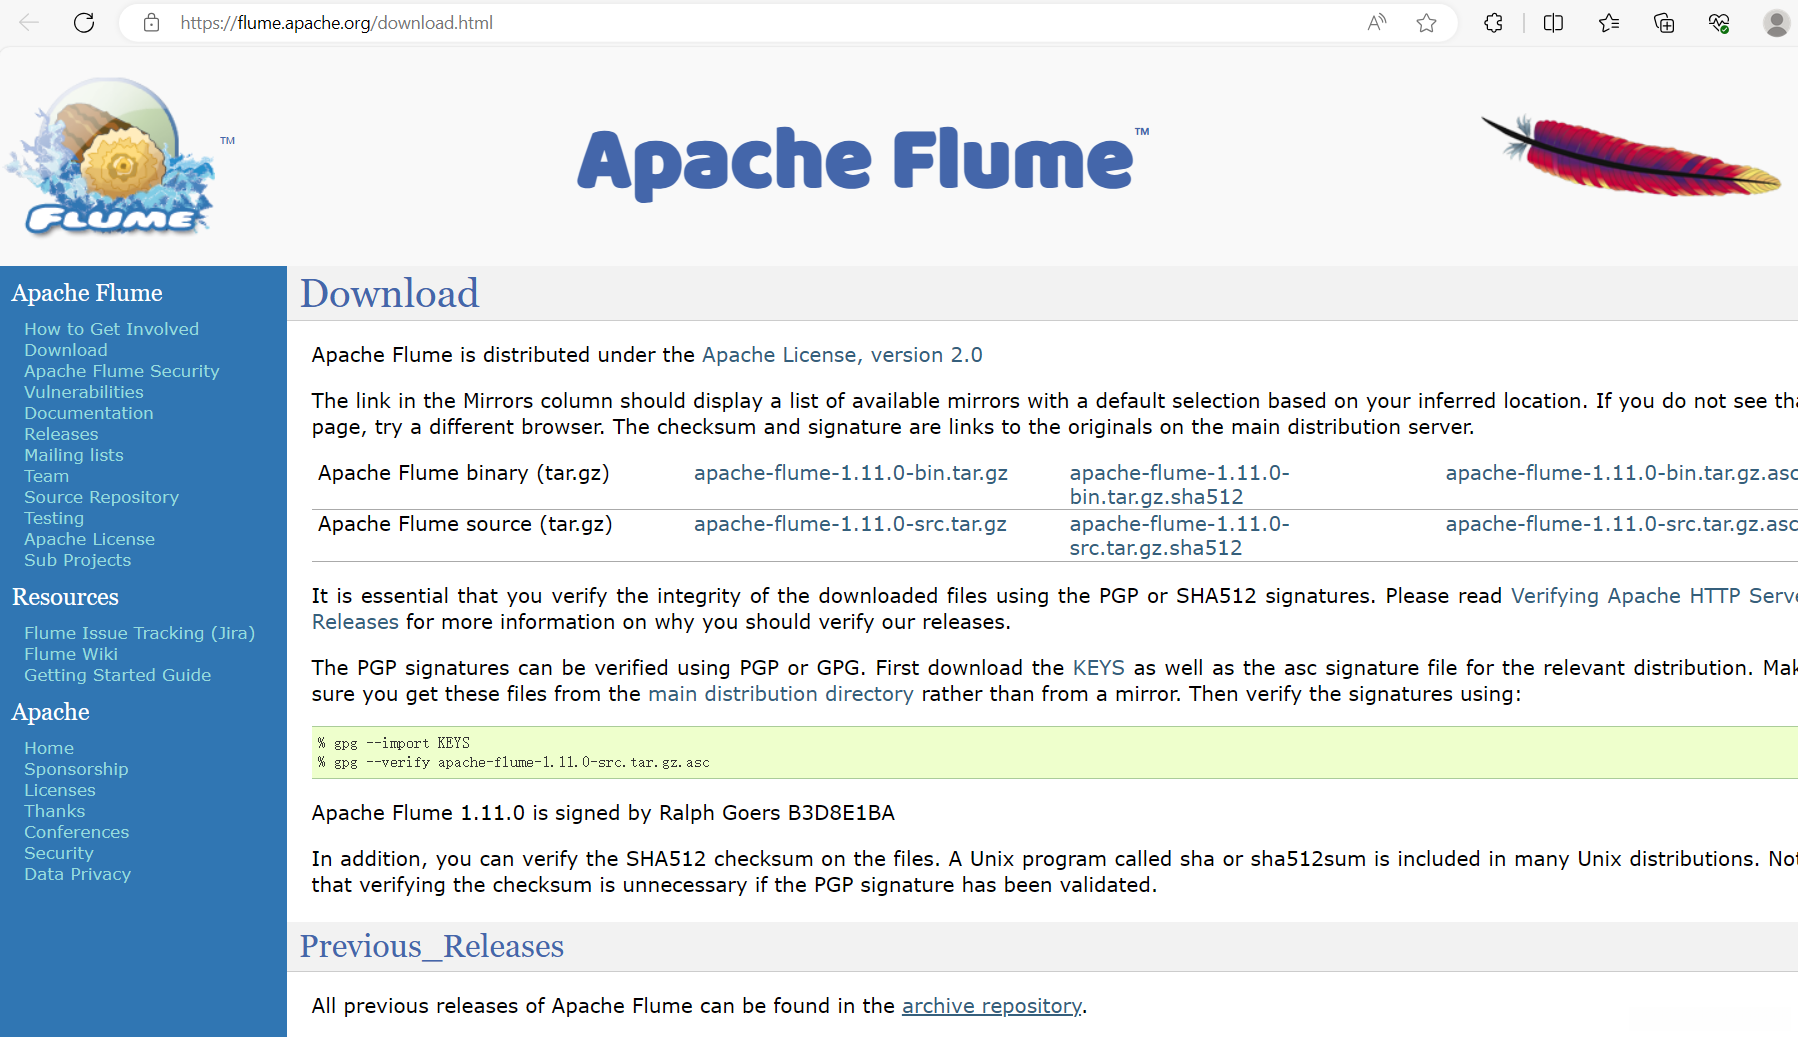This screenshot has width=1798, height=1037.
Task: Click the Apache feather logo
Action: [1631, 156]
